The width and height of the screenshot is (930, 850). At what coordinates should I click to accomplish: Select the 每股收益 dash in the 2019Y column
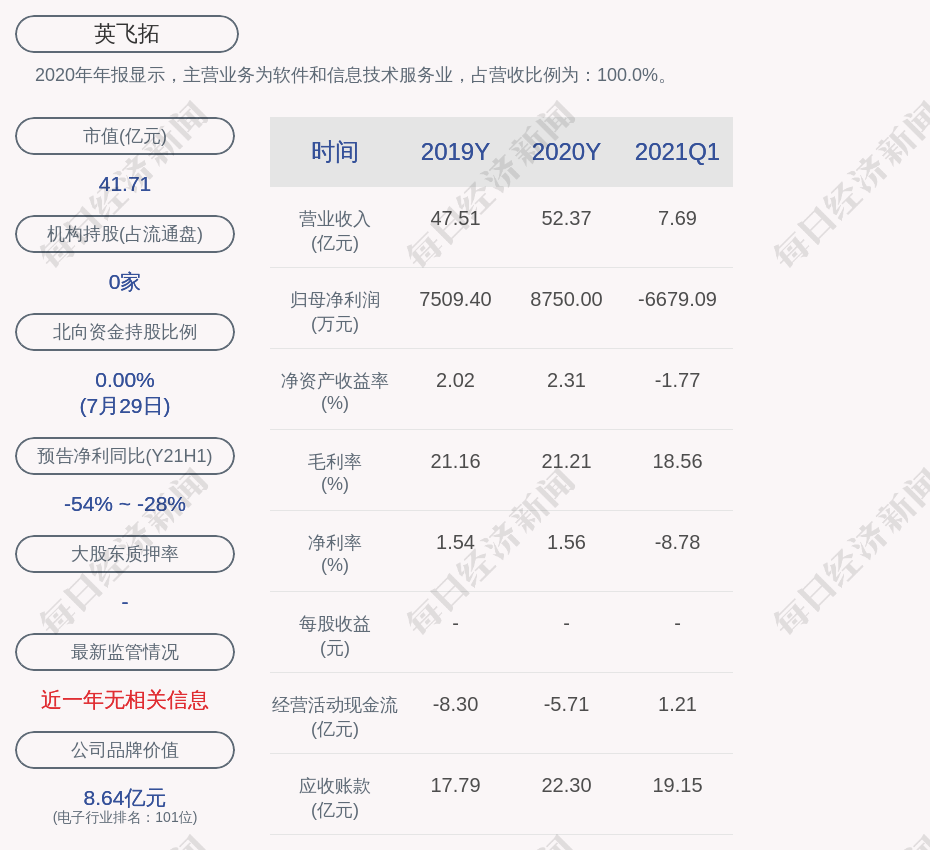tap(455, 623)
